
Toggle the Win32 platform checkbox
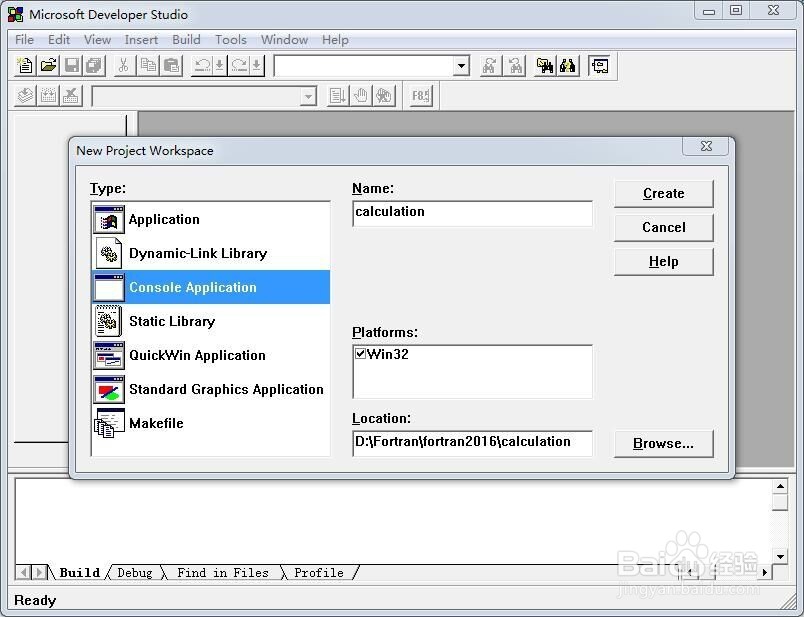click(x=360, y=353)
